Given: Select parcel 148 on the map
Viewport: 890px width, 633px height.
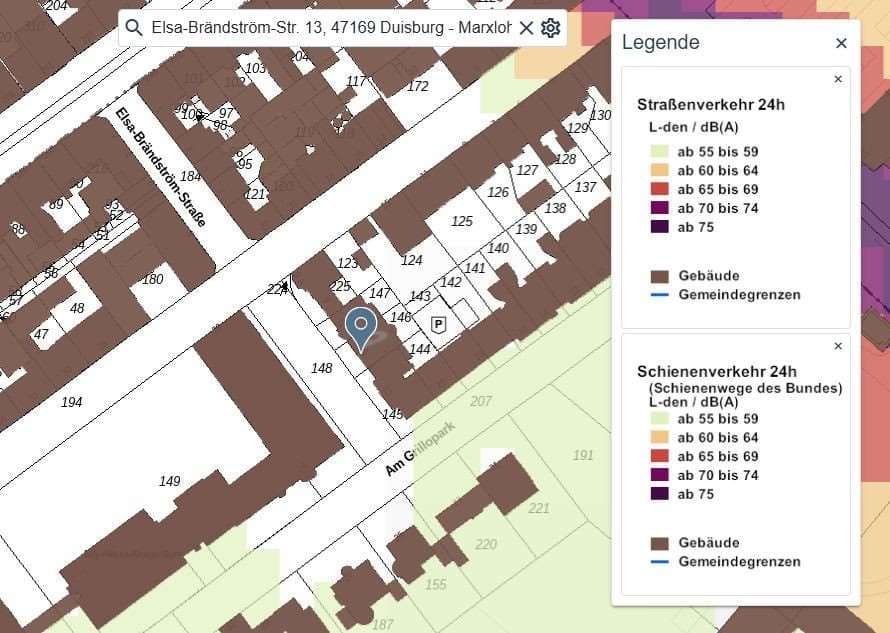Looking at the screenshot, I should tap(321, 368).
